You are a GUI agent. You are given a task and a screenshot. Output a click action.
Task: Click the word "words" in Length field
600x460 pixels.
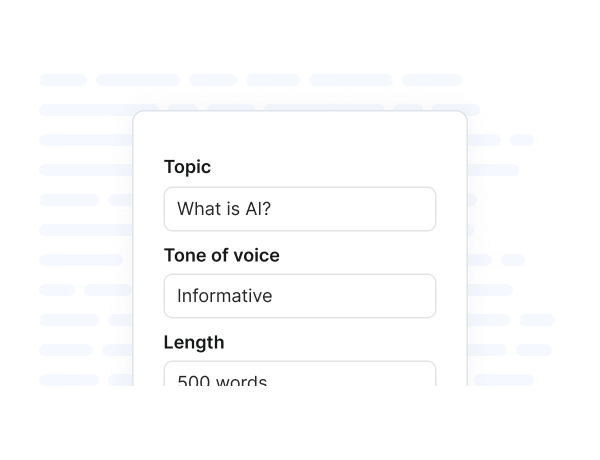pos(239,380)
